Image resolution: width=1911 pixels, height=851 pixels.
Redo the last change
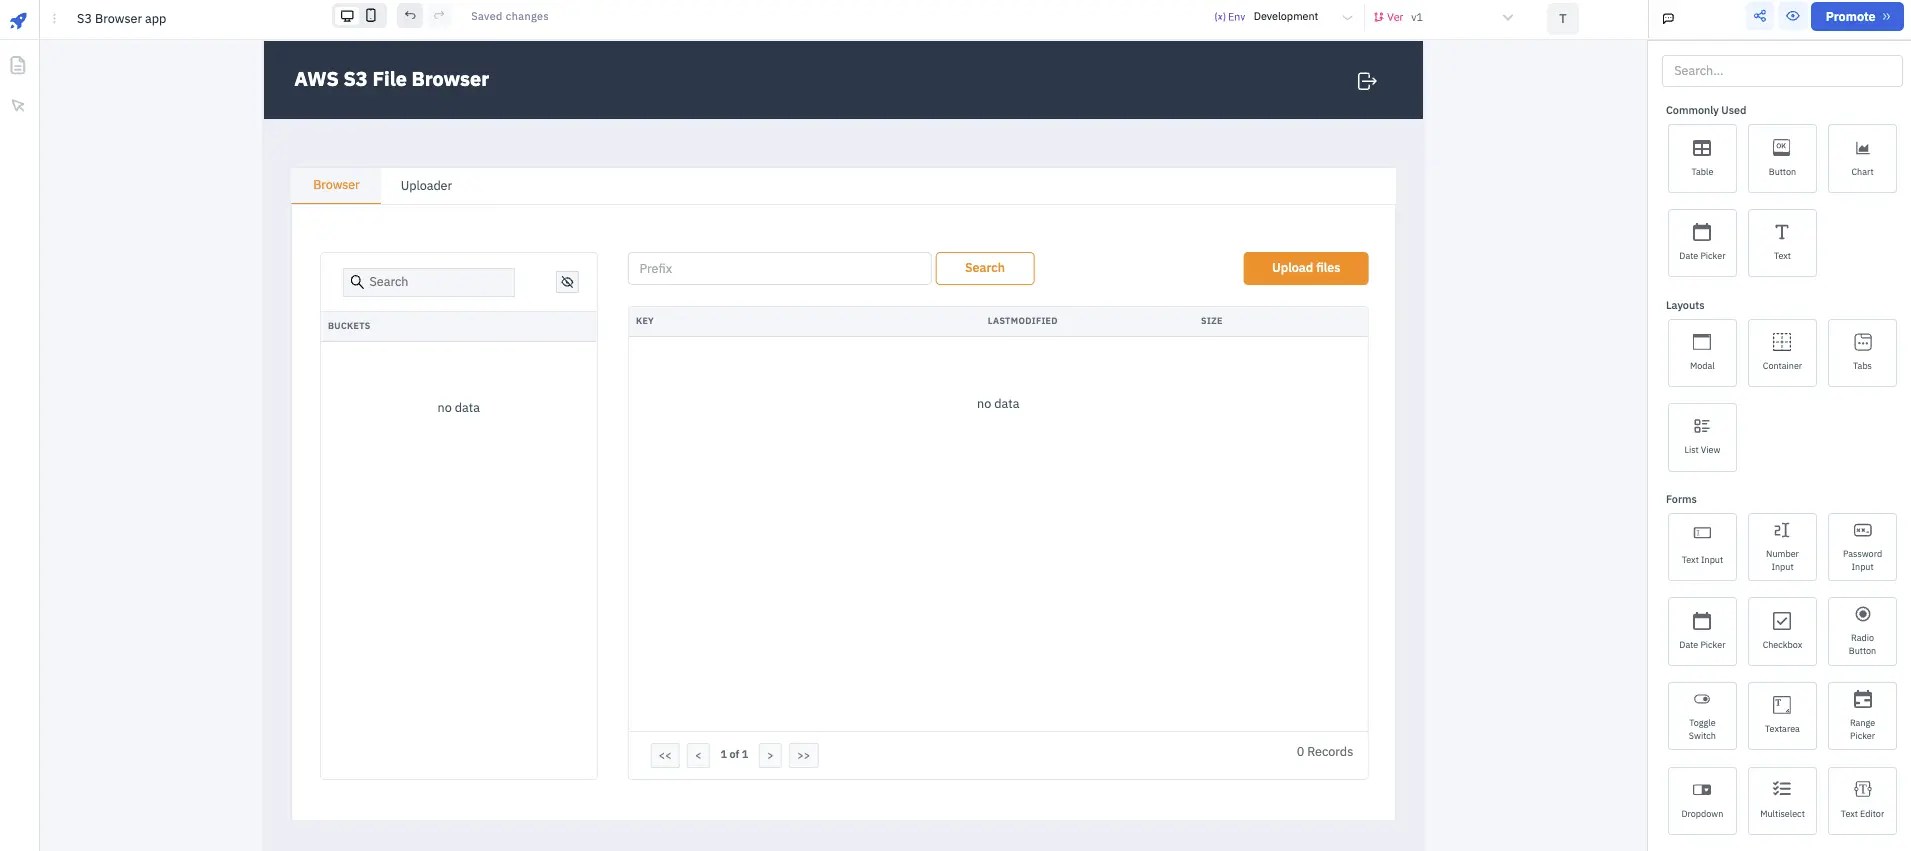pyautogui.click(x=439, y=16)
